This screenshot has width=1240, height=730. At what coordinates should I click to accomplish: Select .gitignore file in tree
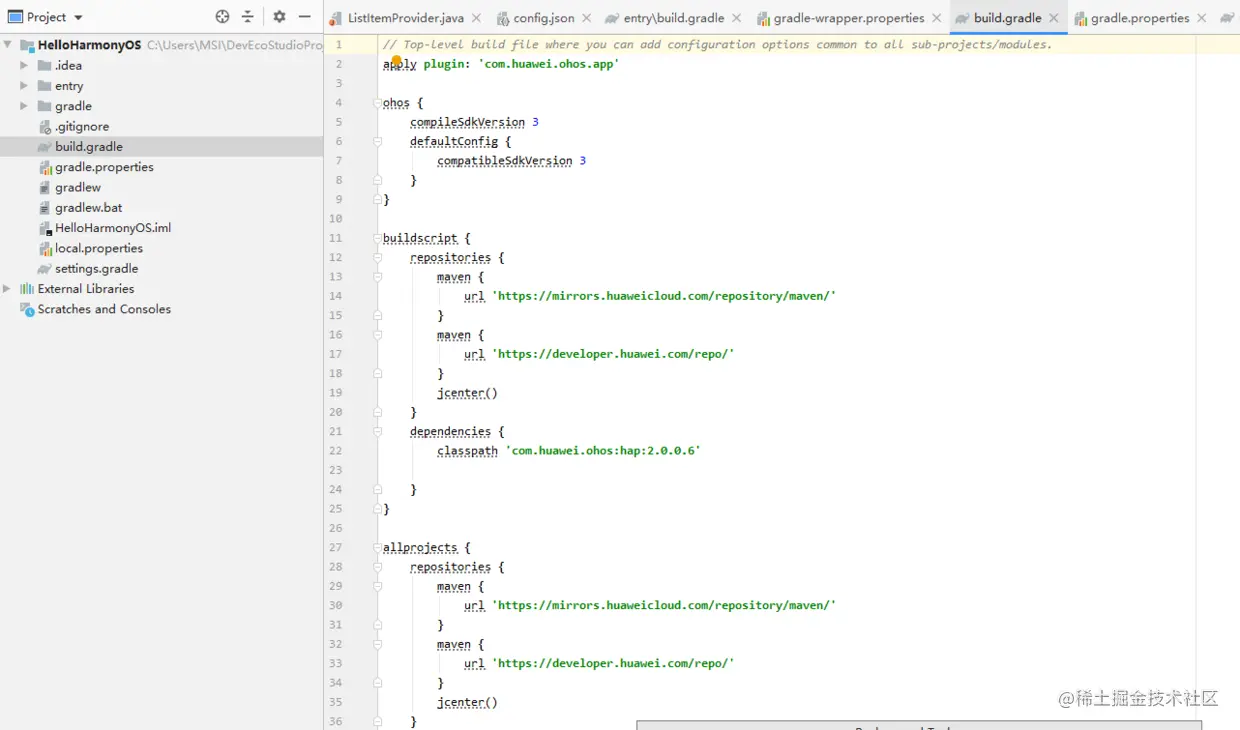coord(82,126)
